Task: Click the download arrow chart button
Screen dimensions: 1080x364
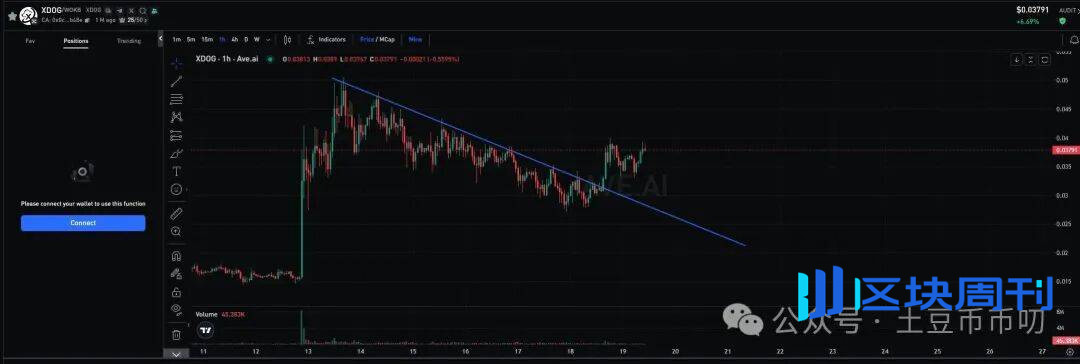Action: [1017, 60]
